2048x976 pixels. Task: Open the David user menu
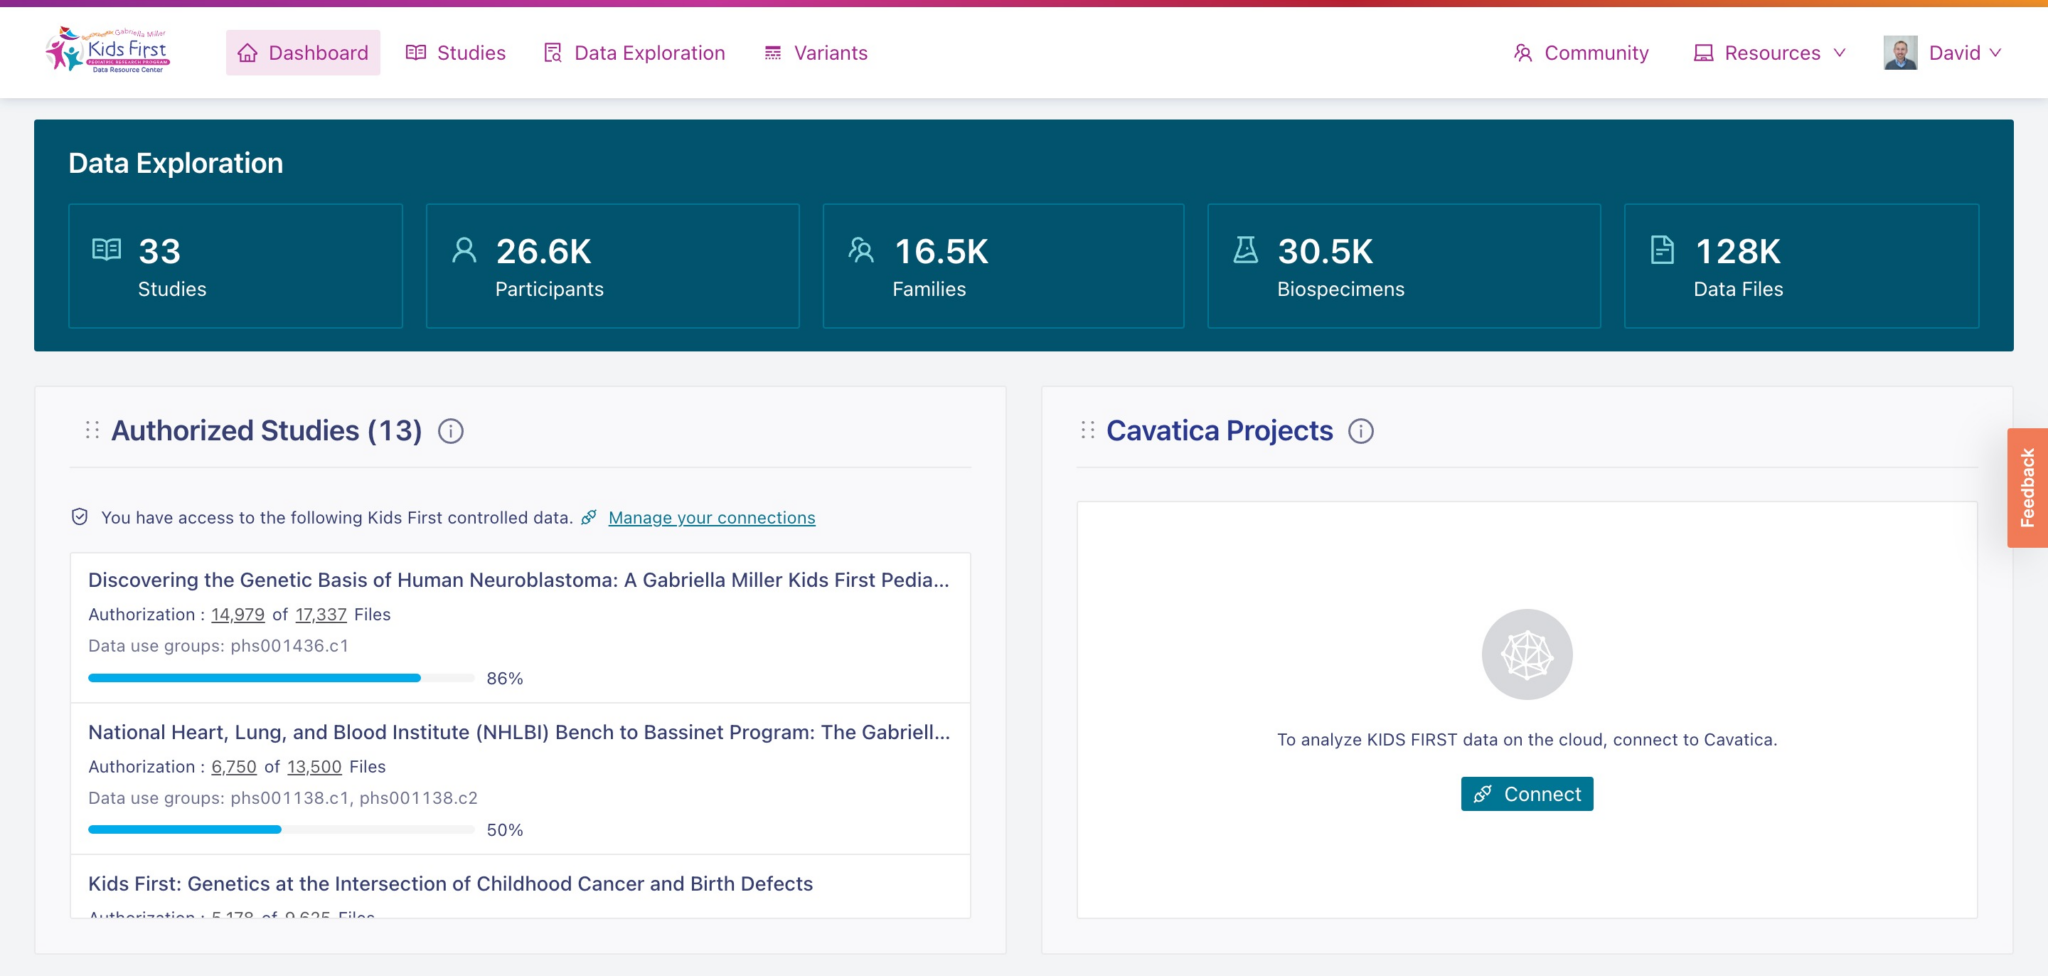(1965, 53)
